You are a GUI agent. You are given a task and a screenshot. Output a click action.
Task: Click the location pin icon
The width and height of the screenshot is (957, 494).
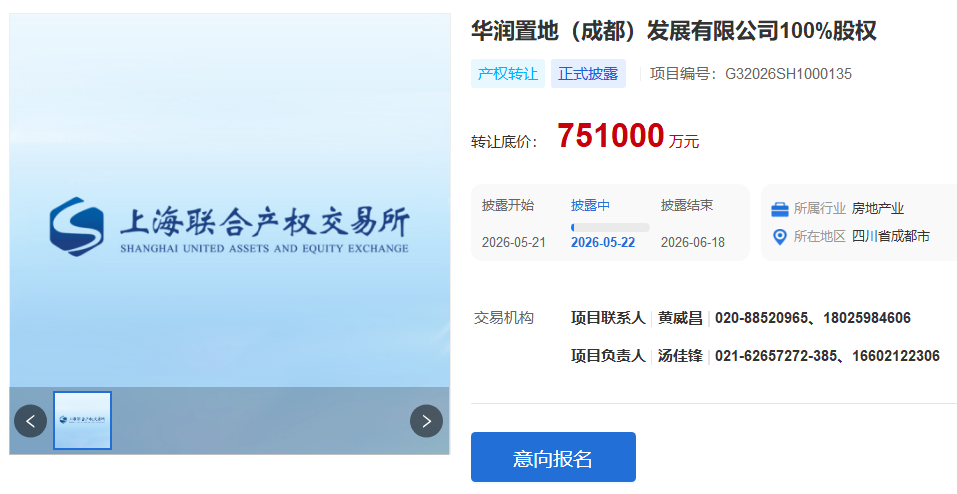[x=779, y=237]
